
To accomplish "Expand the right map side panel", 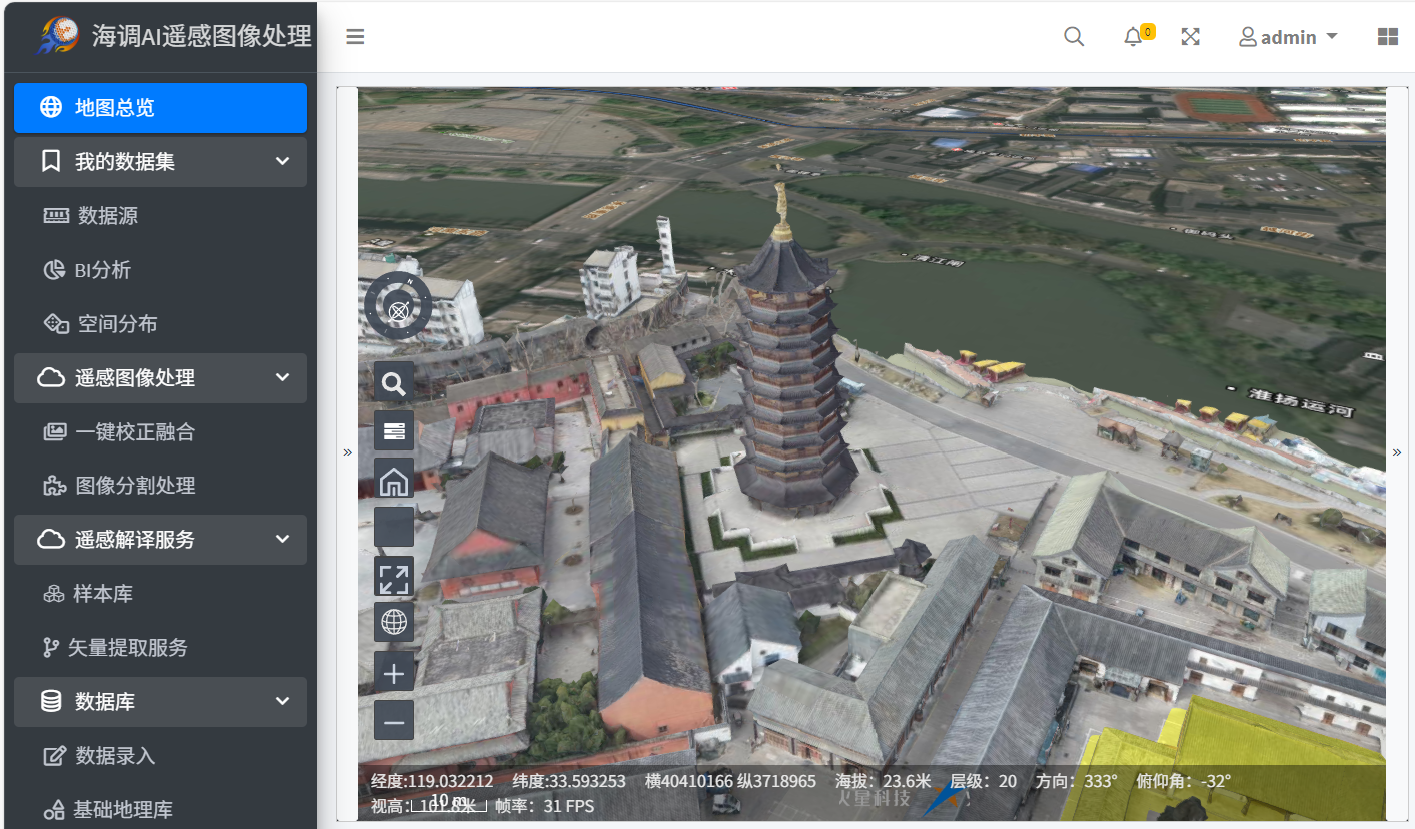I will 1397,453.
